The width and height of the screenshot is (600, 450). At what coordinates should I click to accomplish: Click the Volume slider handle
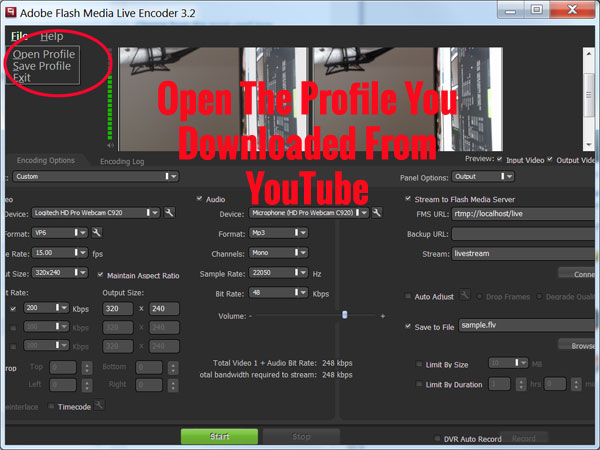click(344, 315)
